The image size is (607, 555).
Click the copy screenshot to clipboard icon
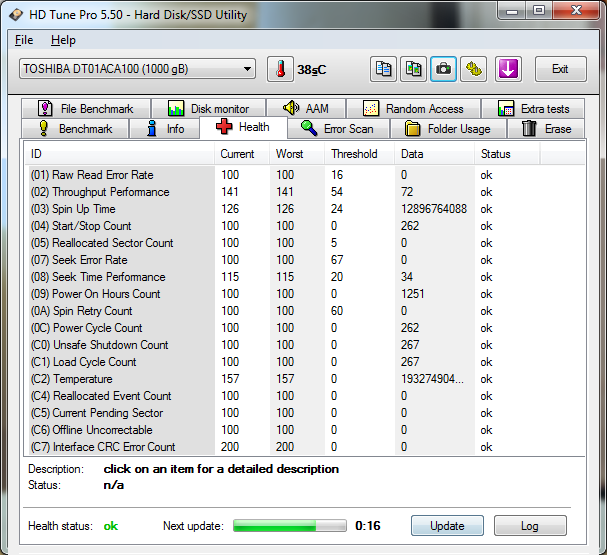tap(413, 69)
